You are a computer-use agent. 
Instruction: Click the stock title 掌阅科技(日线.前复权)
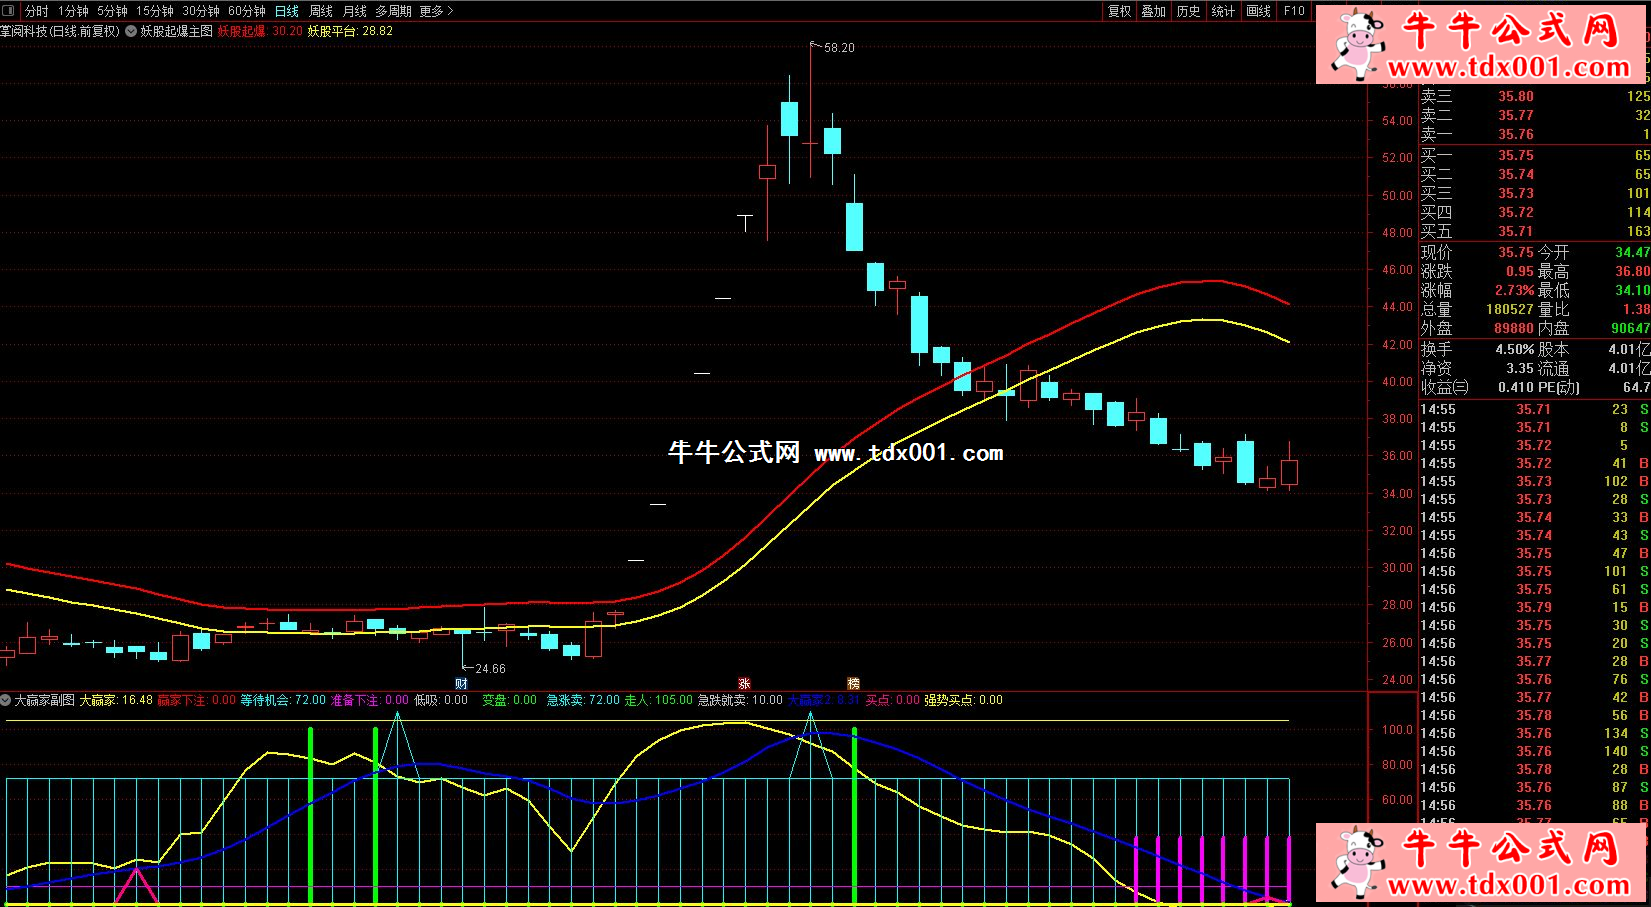pos(60,31)
